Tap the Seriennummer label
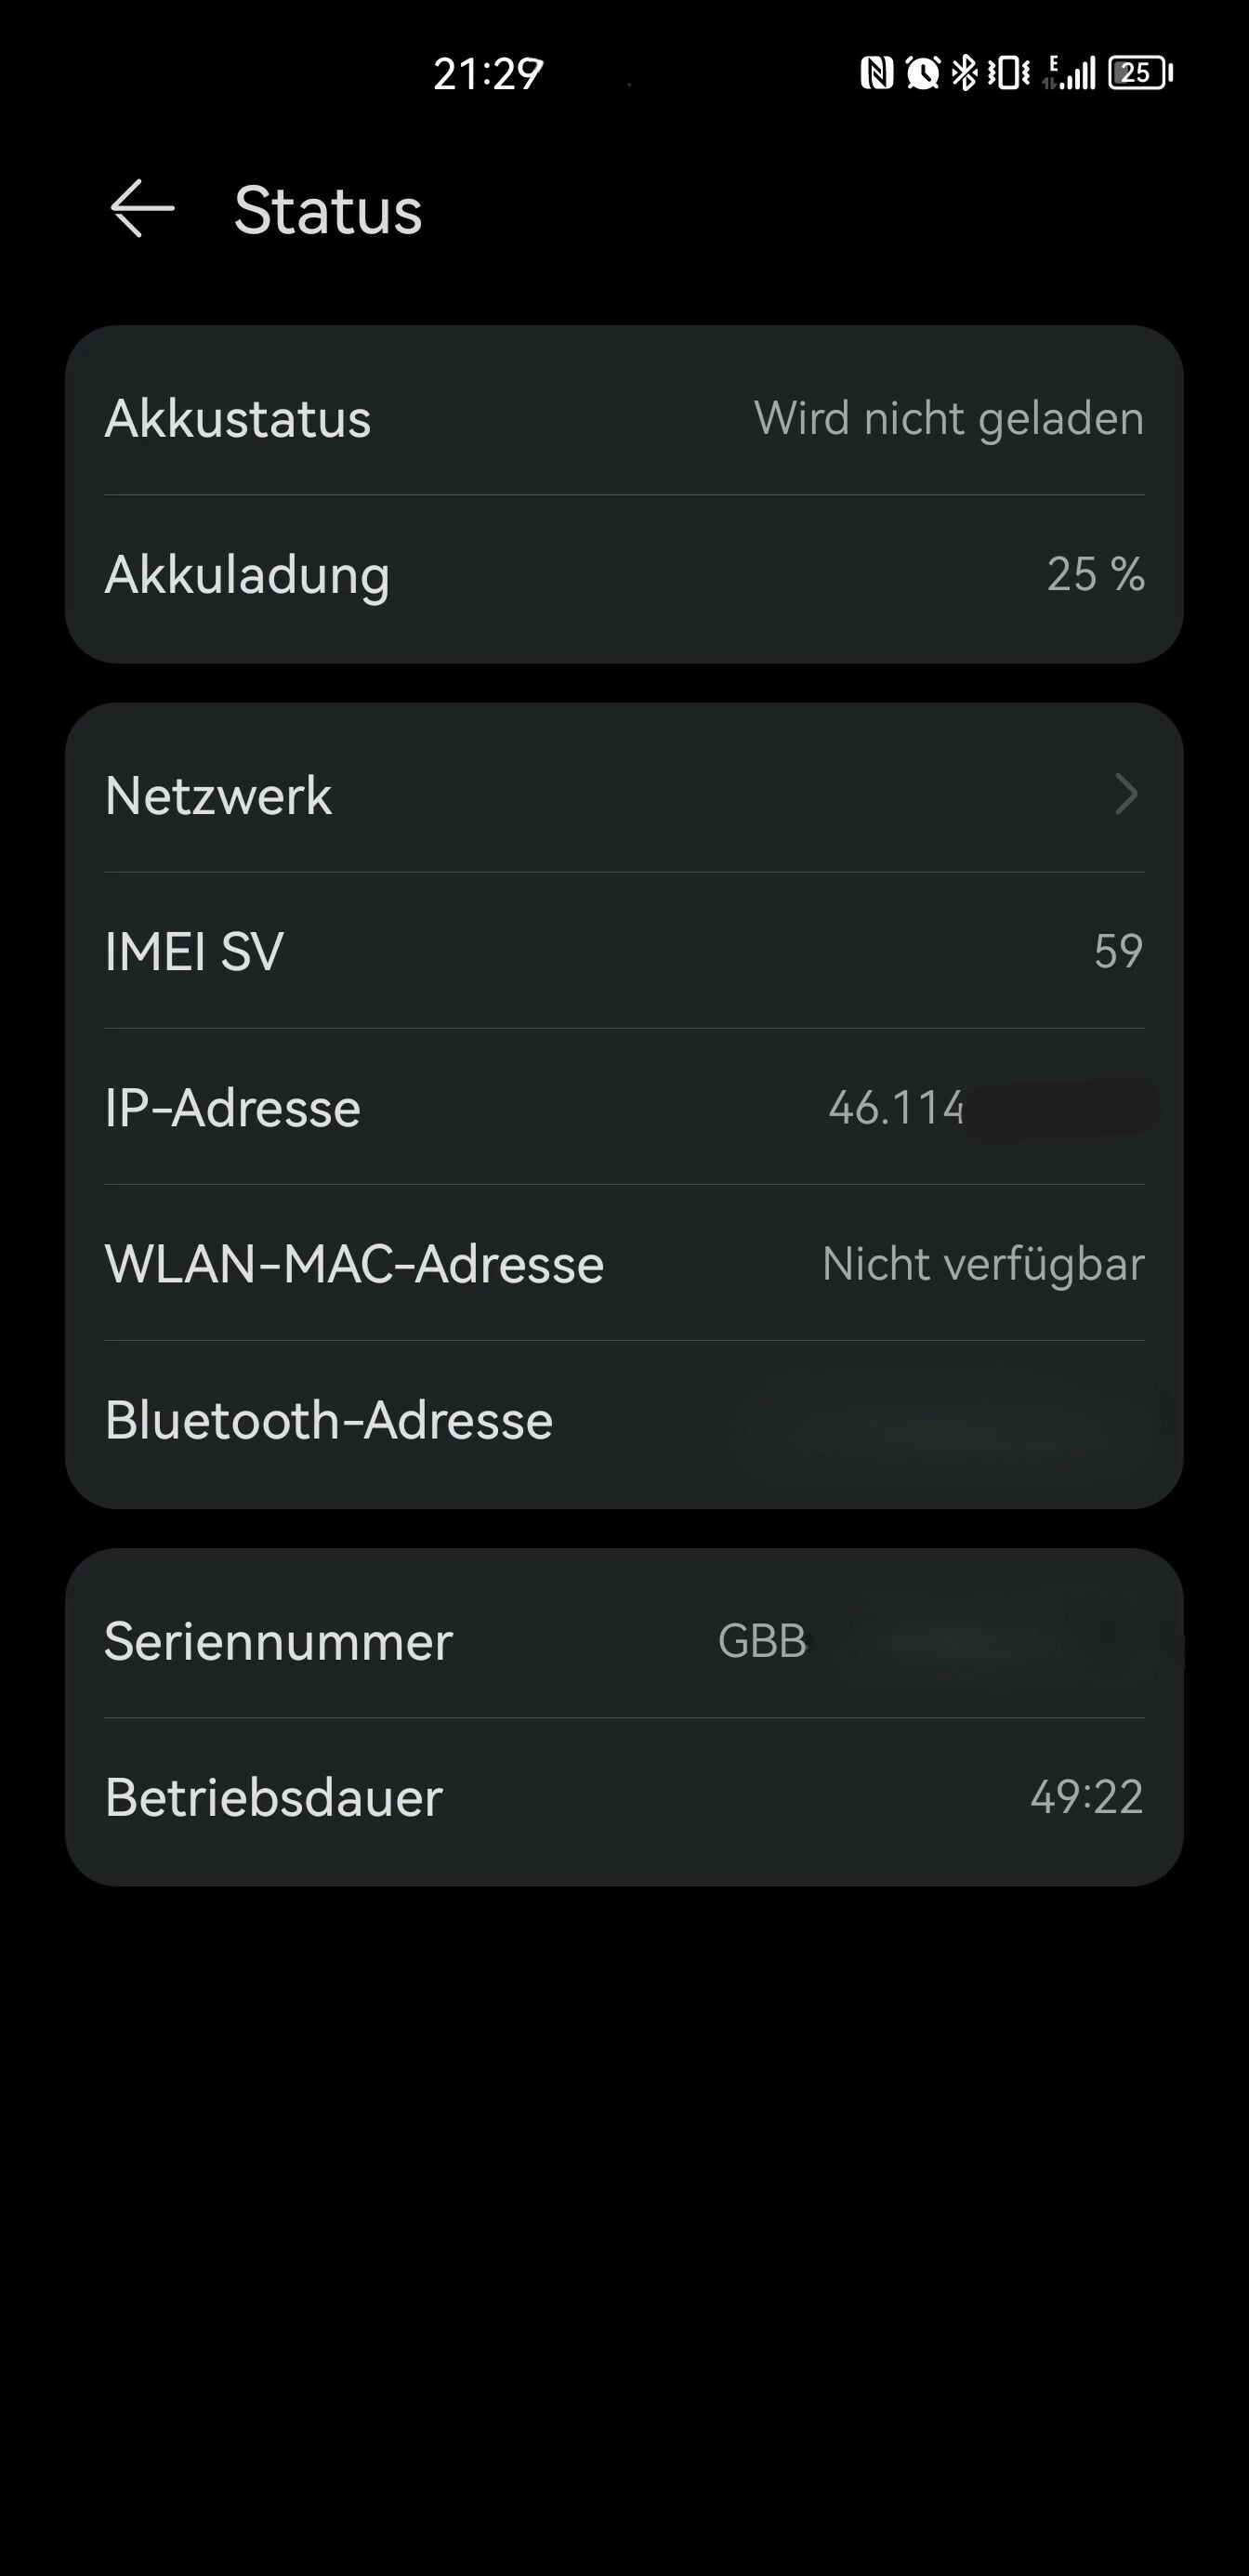 [278, 1642]
